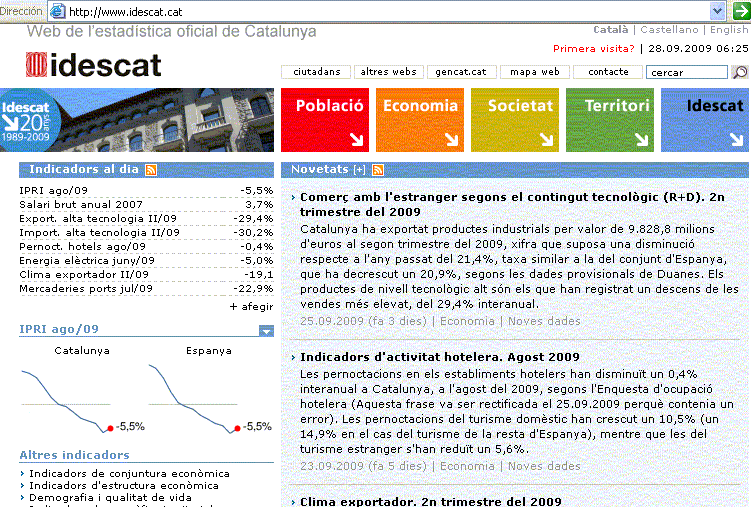Viewport: 751px width, 507px height.
Task: Switch language to Català
Action: [610, 30]
